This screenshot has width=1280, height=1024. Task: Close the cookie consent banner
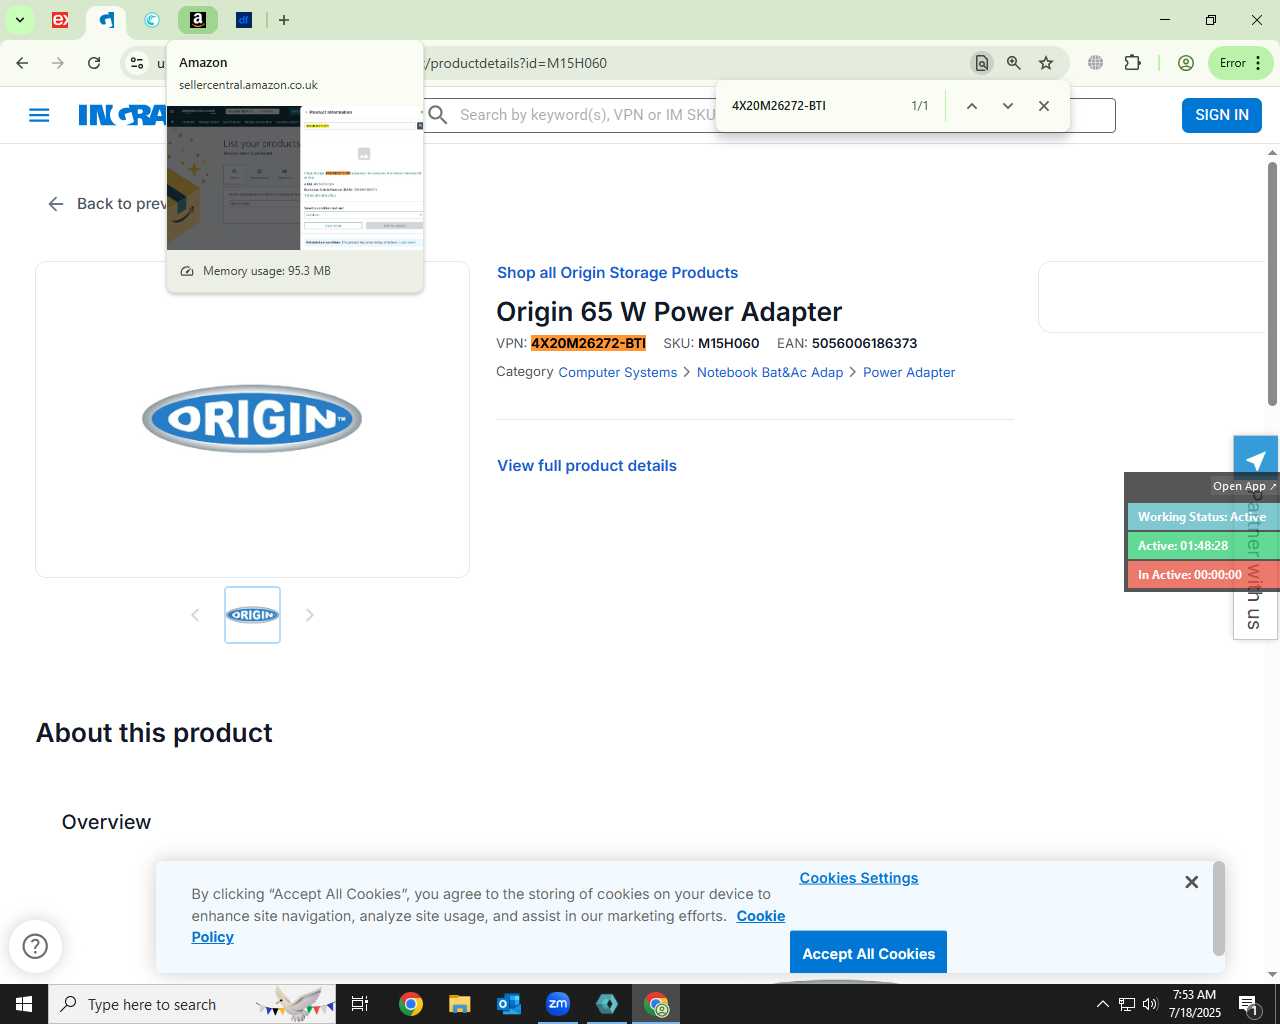(x=1191, y=882)
